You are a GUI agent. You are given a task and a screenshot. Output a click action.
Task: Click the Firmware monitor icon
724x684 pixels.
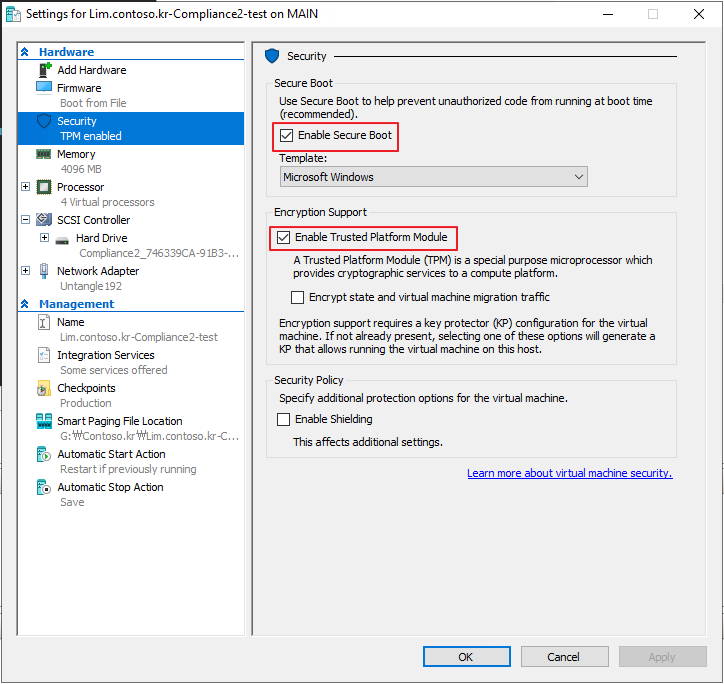pos(44,87)
